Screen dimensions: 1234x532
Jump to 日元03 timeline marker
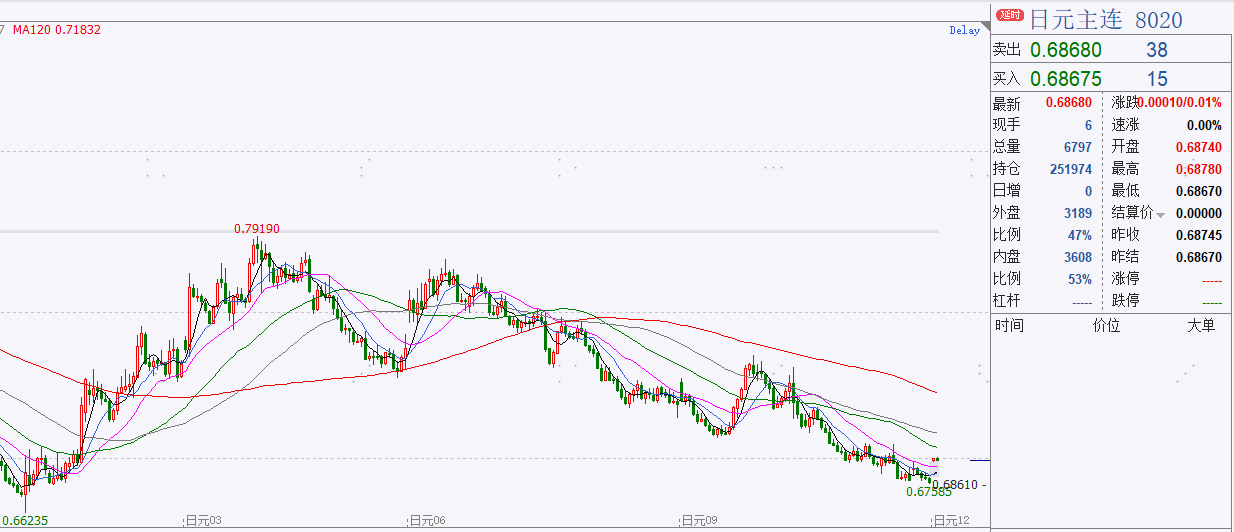pos(203,521)
